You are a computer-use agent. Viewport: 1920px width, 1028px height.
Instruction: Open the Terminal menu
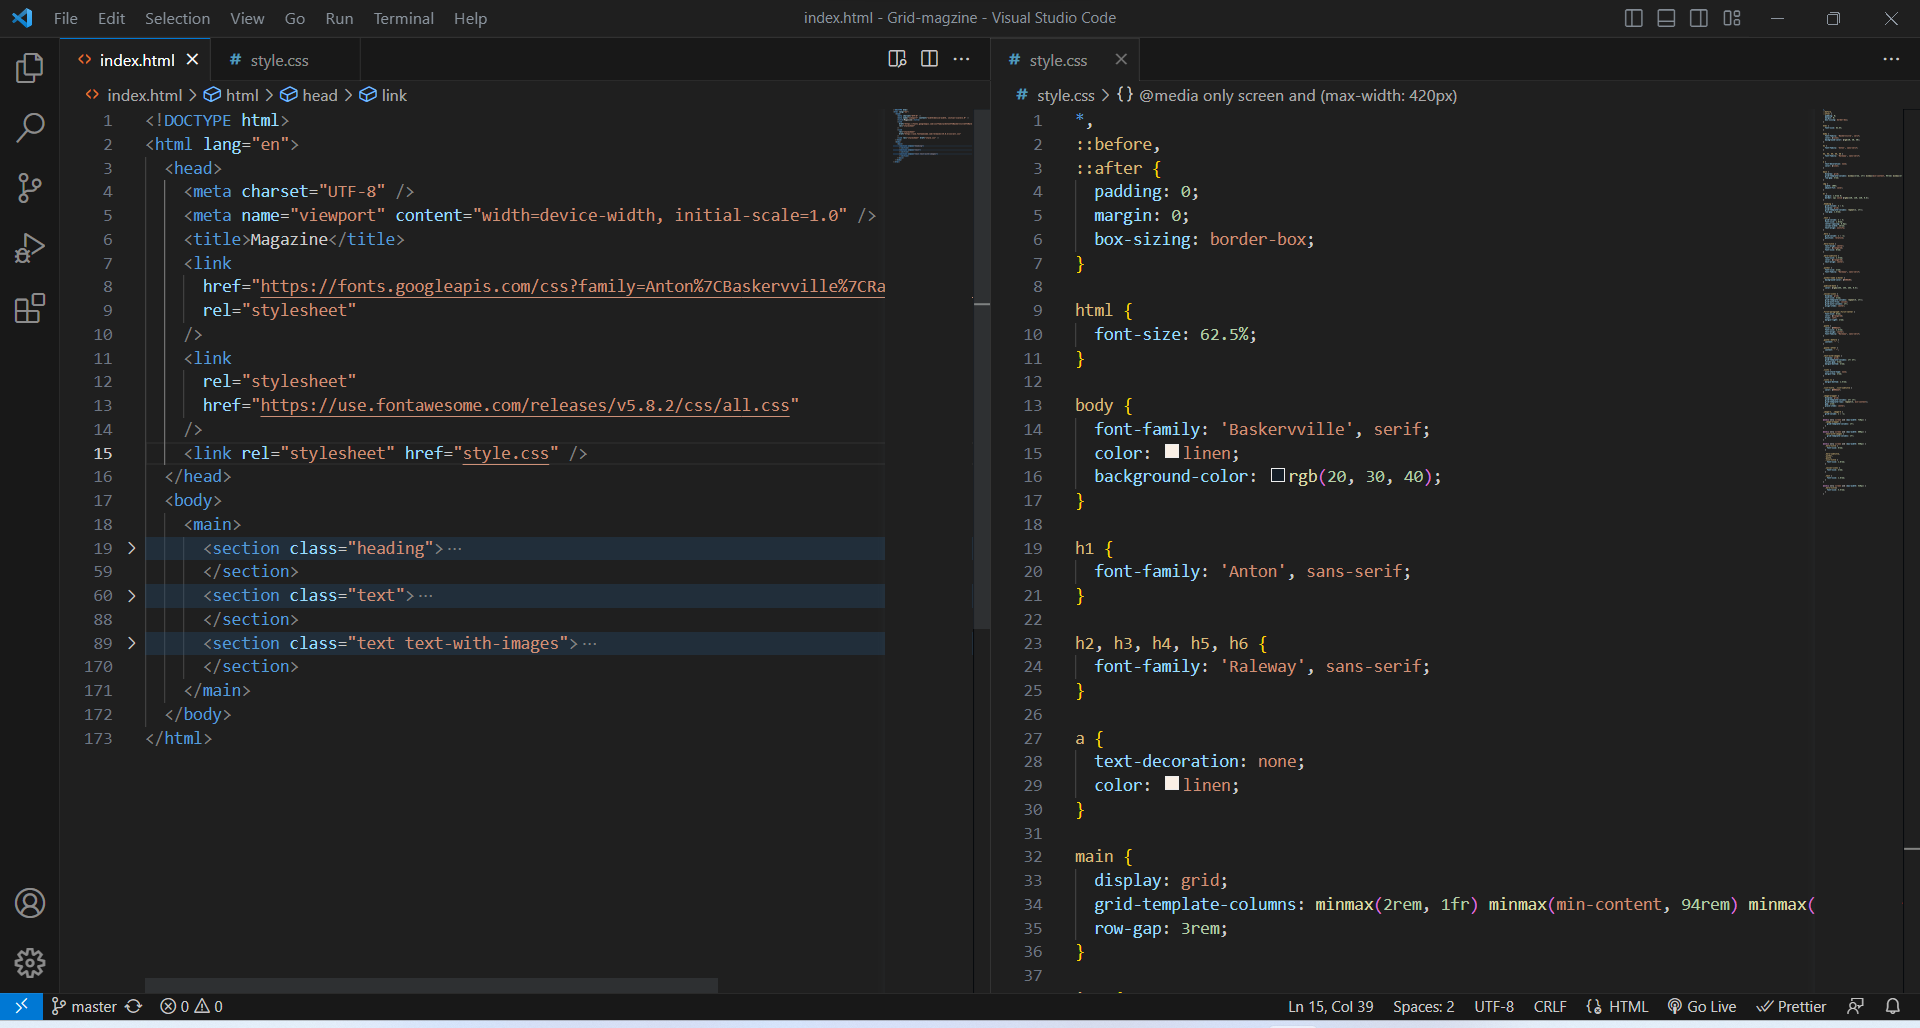tap(403, 18)
